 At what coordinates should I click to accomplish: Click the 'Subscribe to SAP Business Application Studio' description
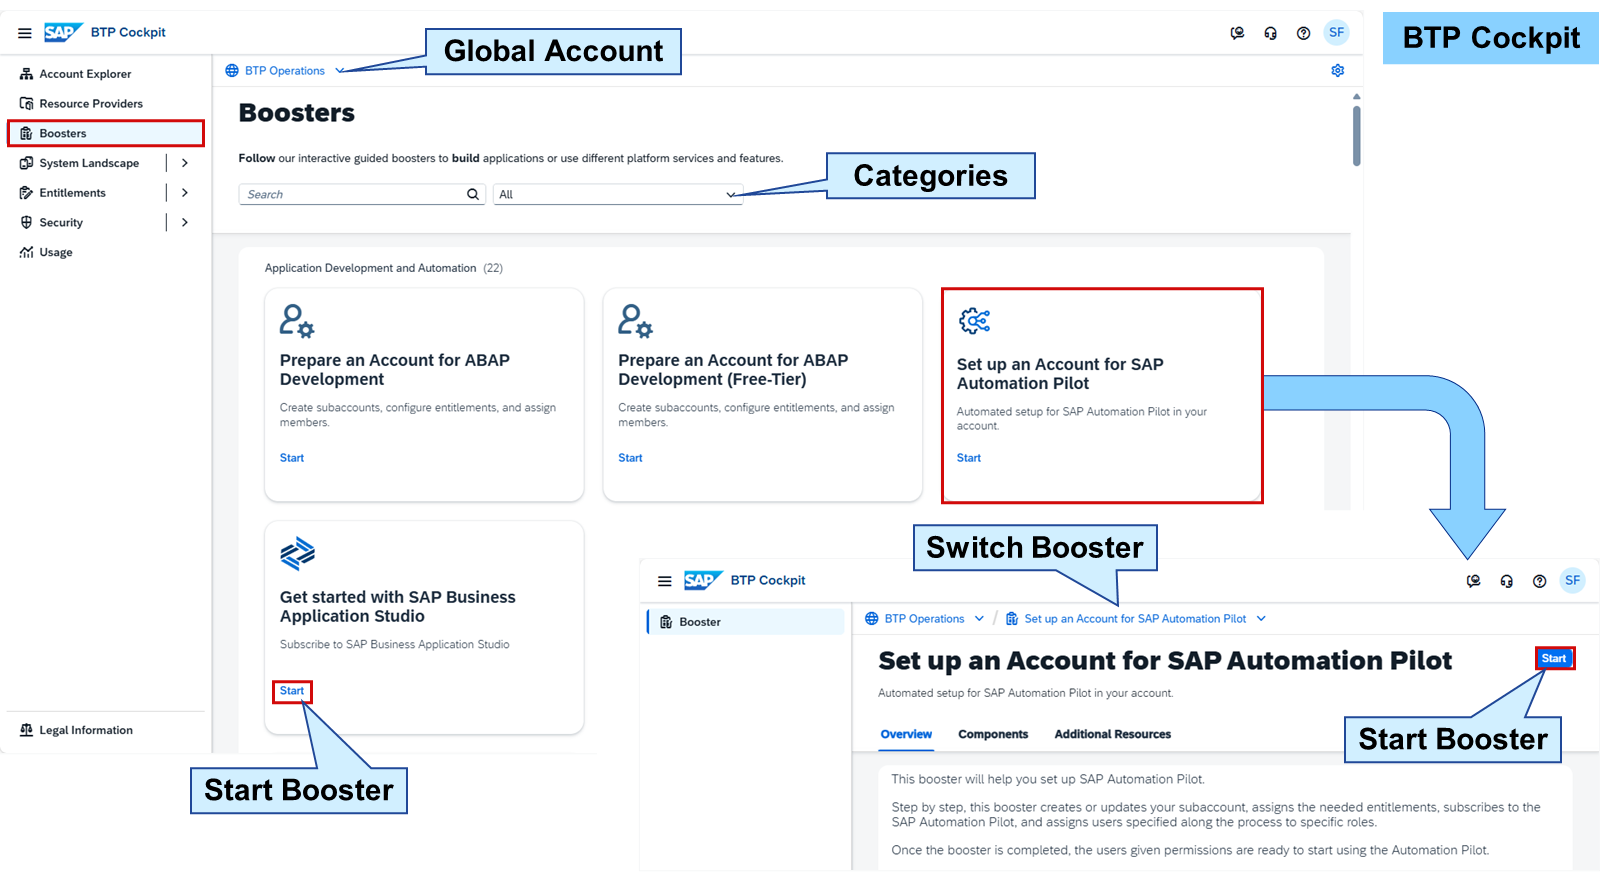click(395, 645)
